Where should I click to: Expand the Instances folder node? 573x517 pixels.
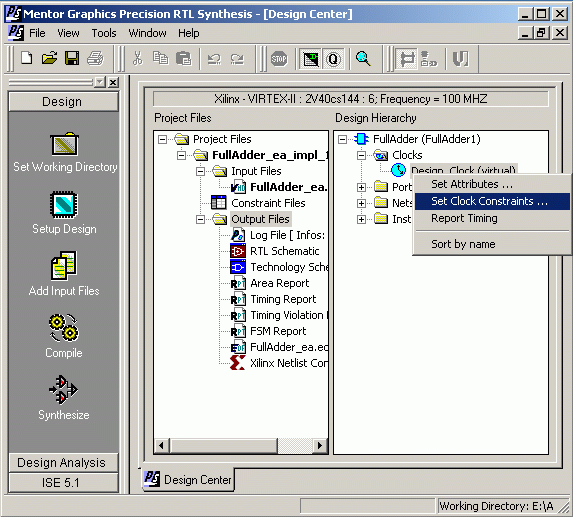click(x=361, y=219)
